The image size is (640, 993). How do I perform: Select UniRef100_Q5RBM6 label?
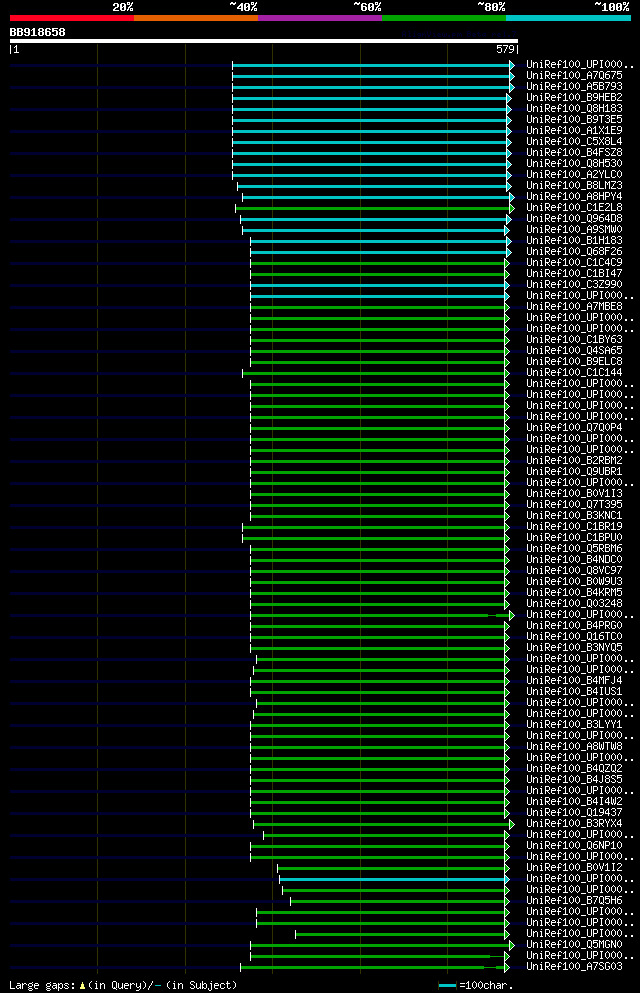[574, 548]
